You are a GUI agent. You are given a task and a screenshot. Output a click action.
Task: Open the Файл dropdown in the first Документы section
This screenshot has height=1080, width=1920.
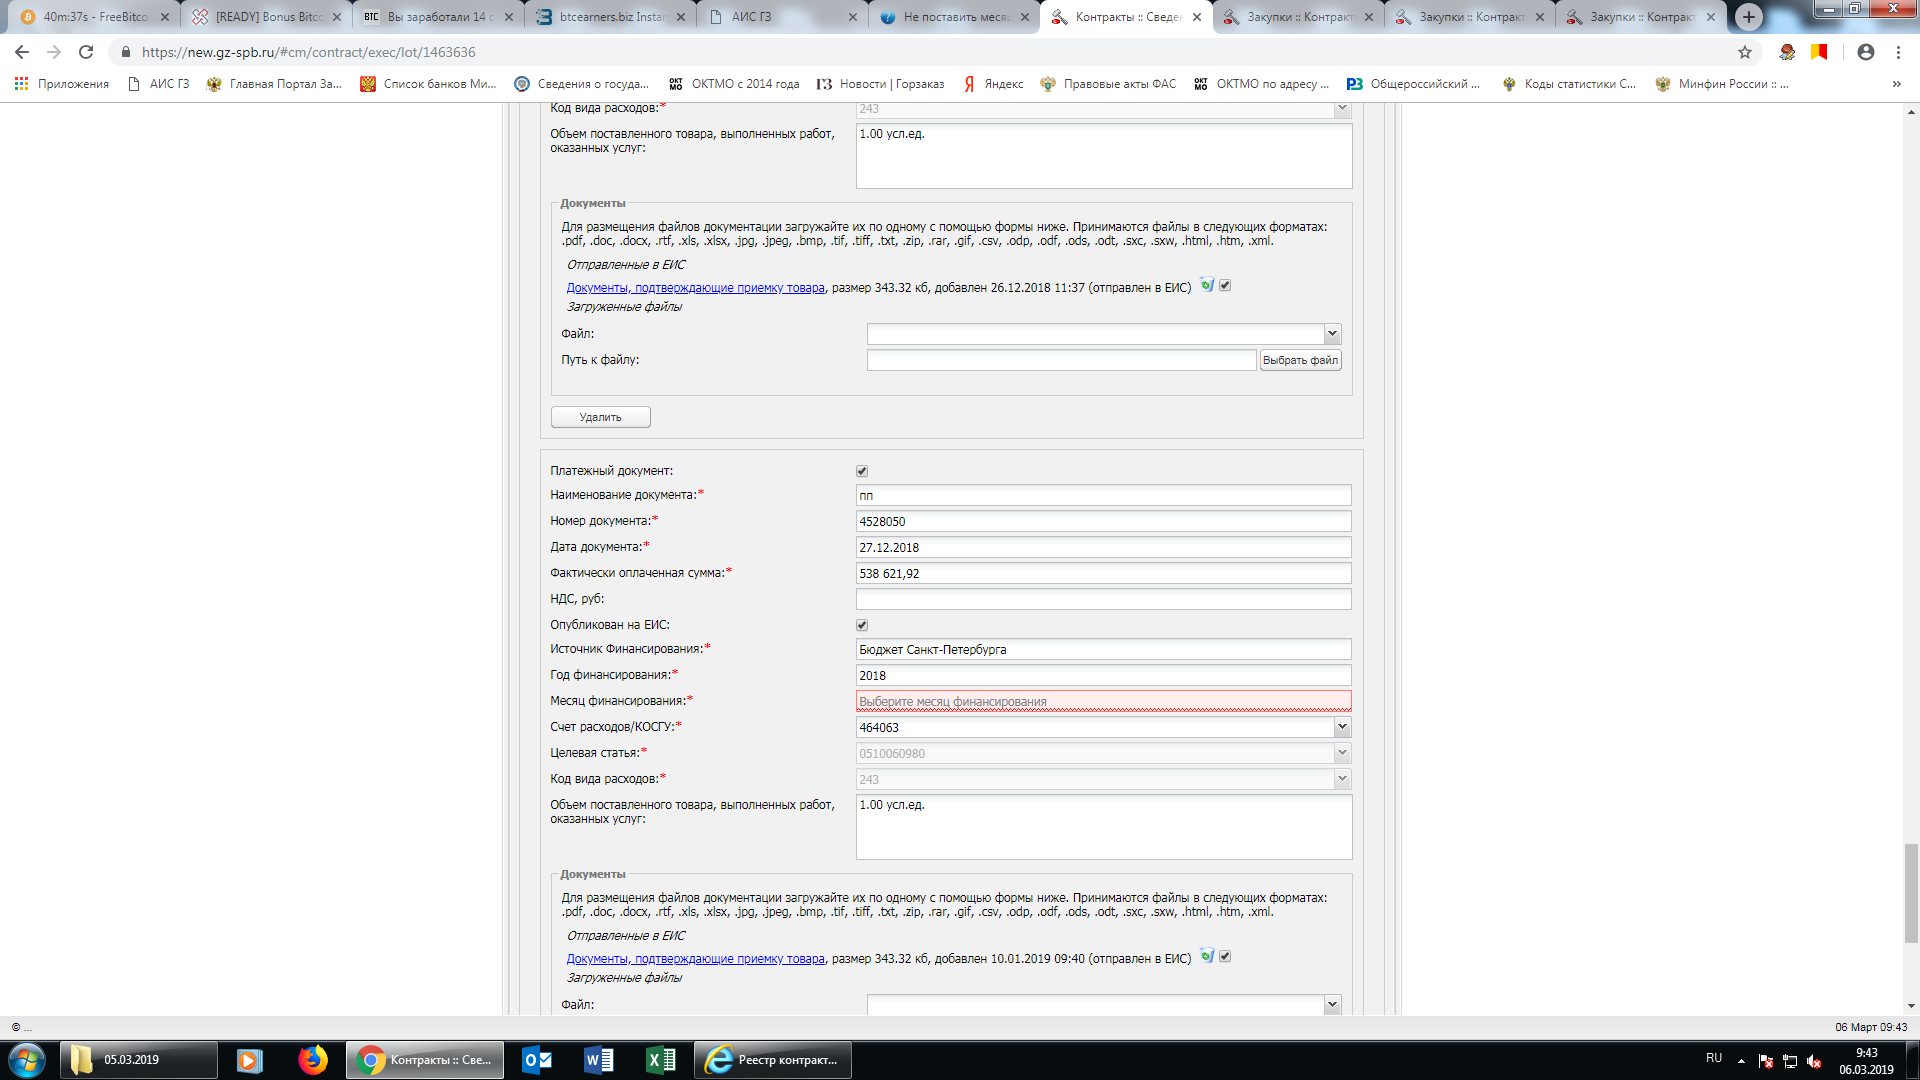(1332, 334)
